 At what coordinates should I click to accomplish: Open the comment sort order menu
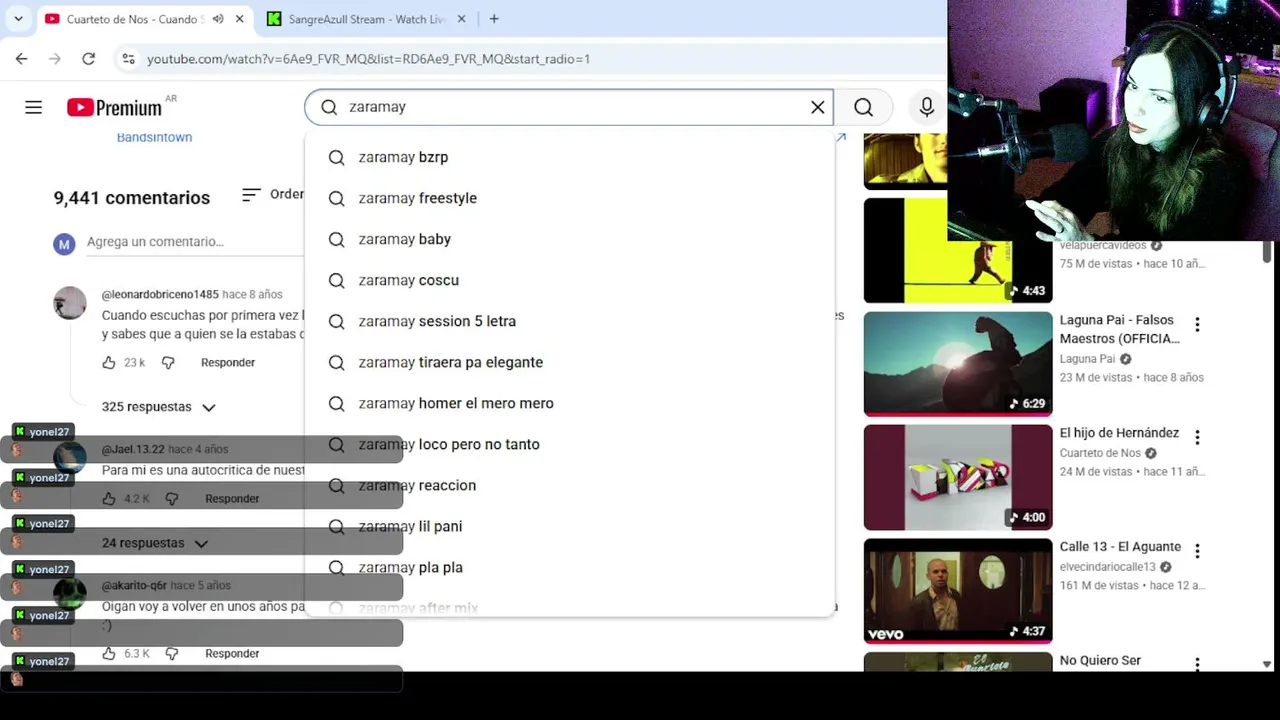point(273,194)
